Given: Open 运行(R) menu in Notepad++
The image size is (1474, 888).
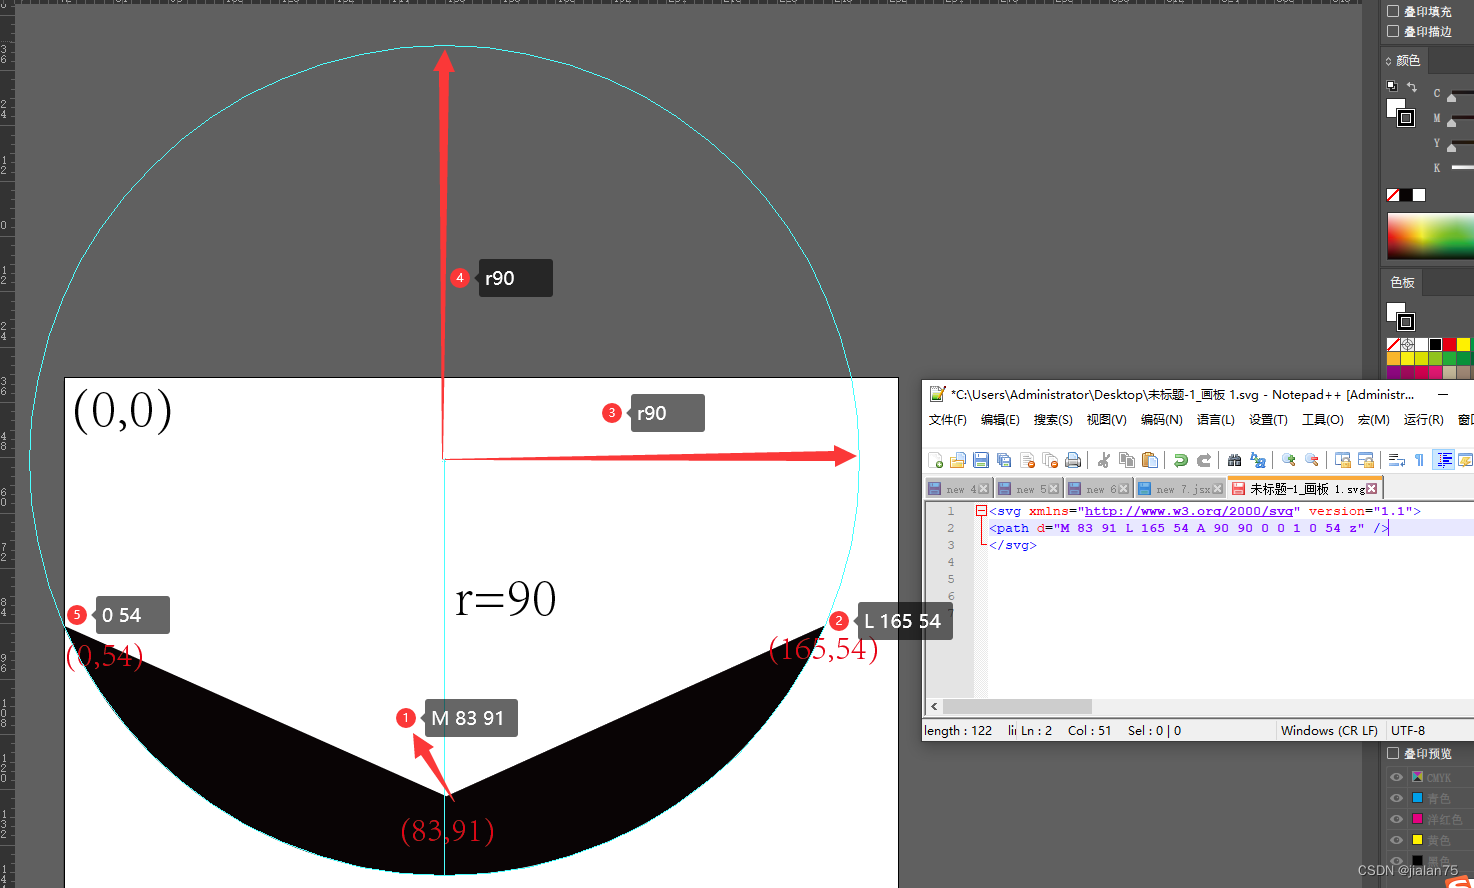Looking at the screenshot, I should click(1423, 420).
